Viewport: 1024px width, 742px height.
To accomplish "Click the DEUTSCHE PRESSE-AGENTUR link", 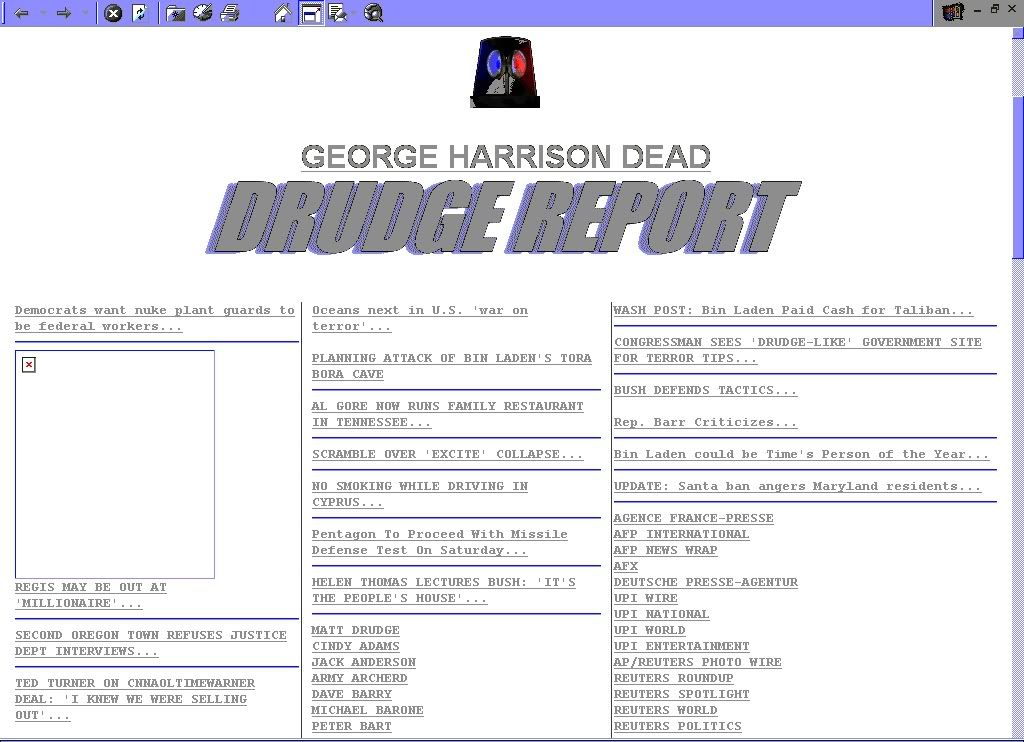I will (706, 582).
